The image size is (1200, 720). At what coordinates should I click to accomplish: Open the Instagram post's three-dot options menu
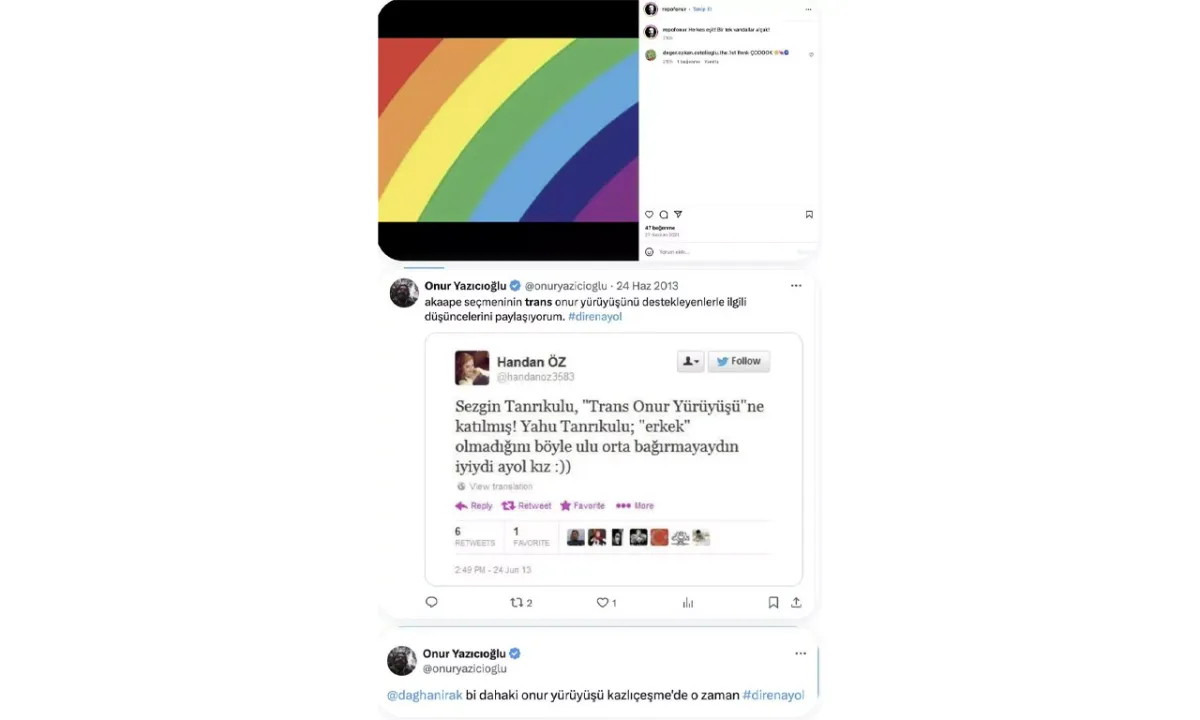[809, 8]
